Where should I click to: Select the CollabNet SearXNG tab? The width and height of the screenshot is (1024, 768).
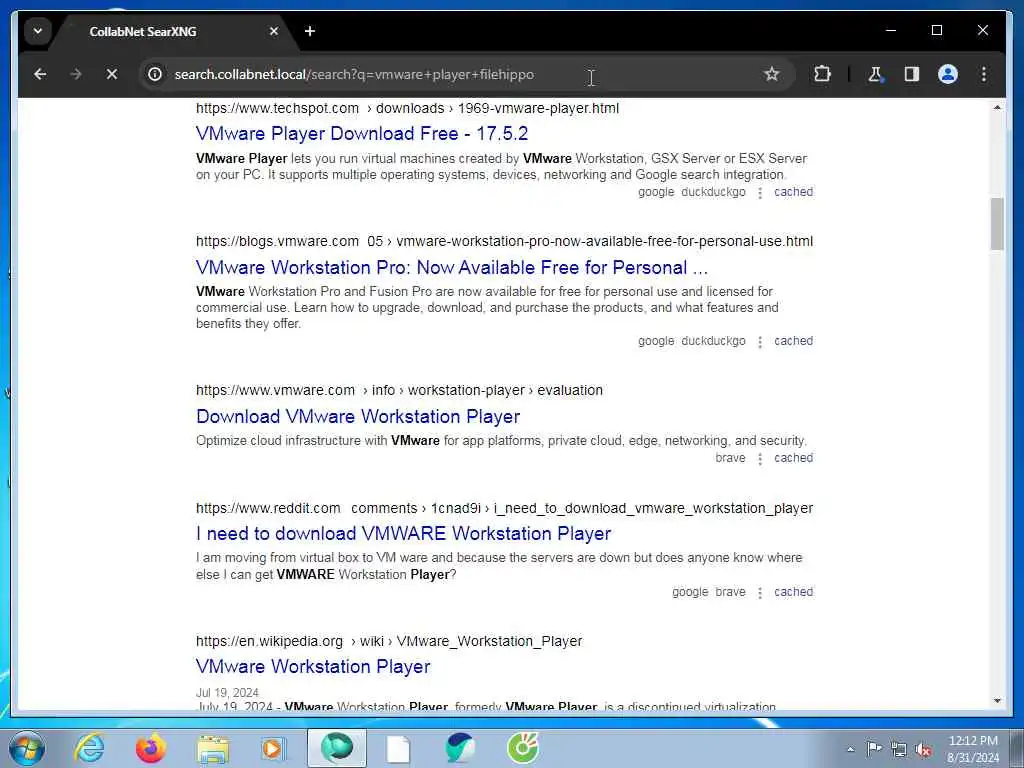coord(170,31)
